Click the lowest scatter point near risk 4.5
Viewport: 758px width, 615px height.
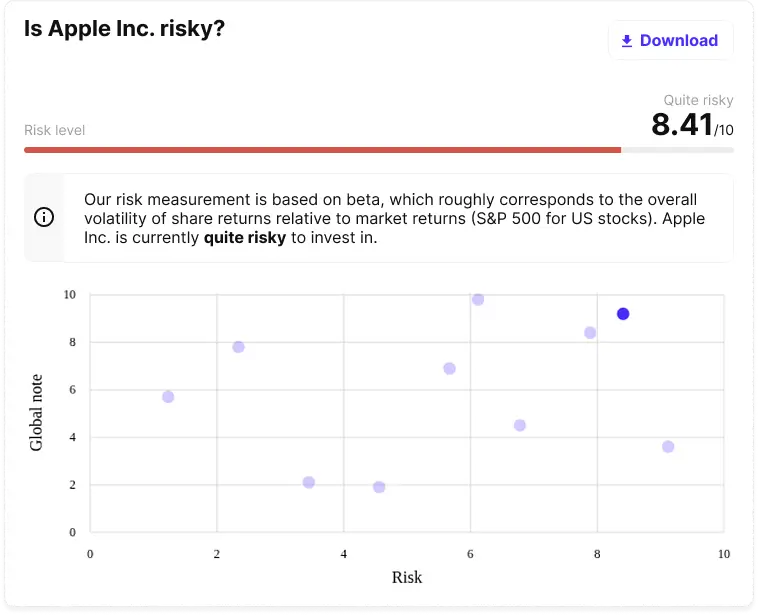[379, 487]
